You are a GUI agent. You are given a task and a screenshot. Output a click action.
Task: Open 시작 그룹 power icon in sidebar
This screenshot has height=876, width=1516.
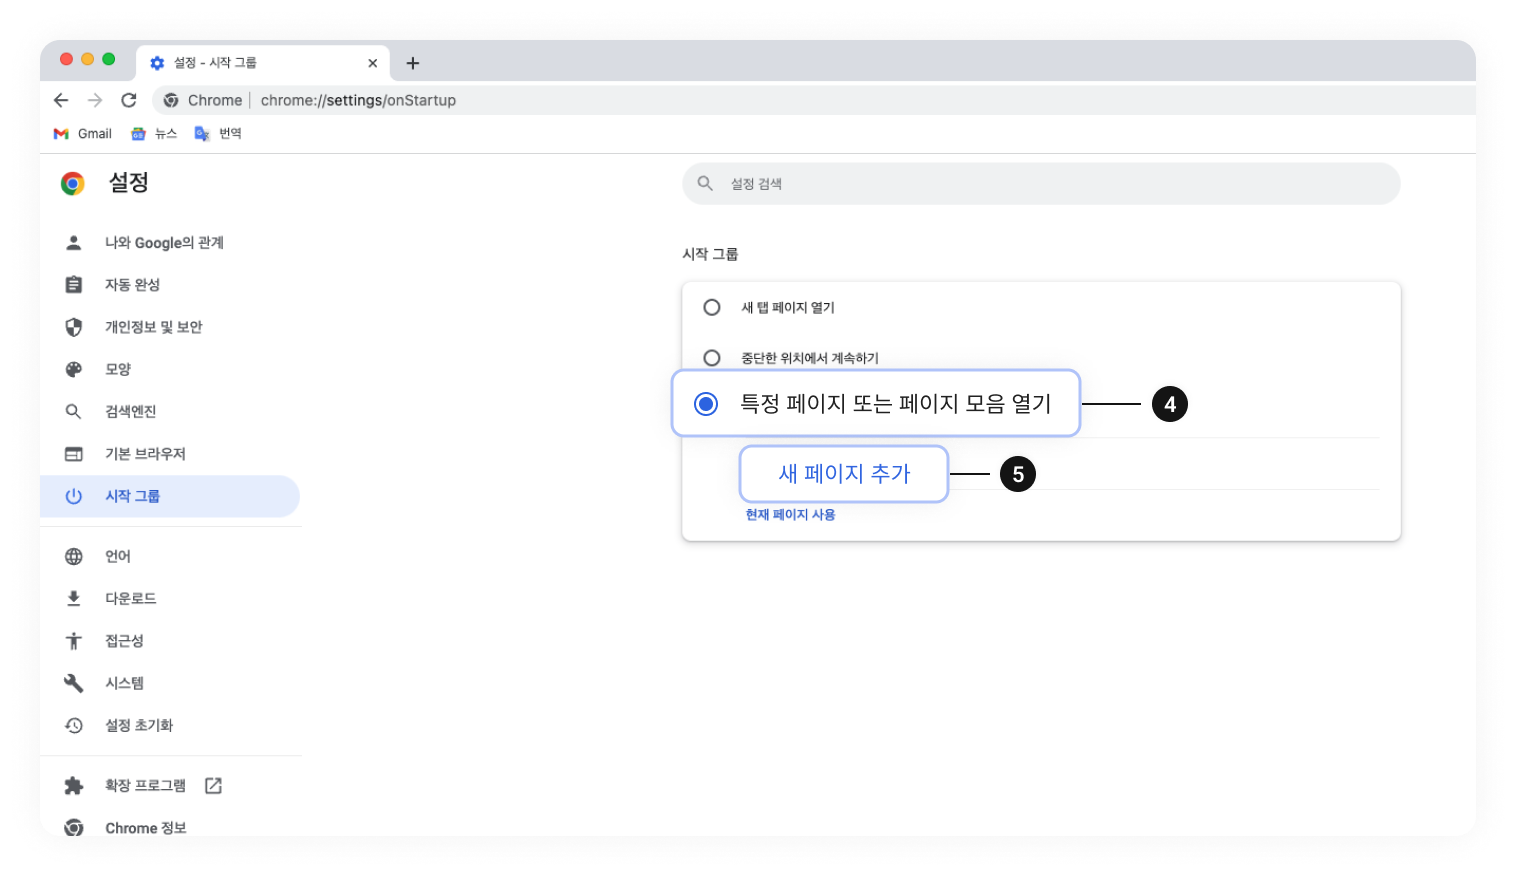(74, 496)
